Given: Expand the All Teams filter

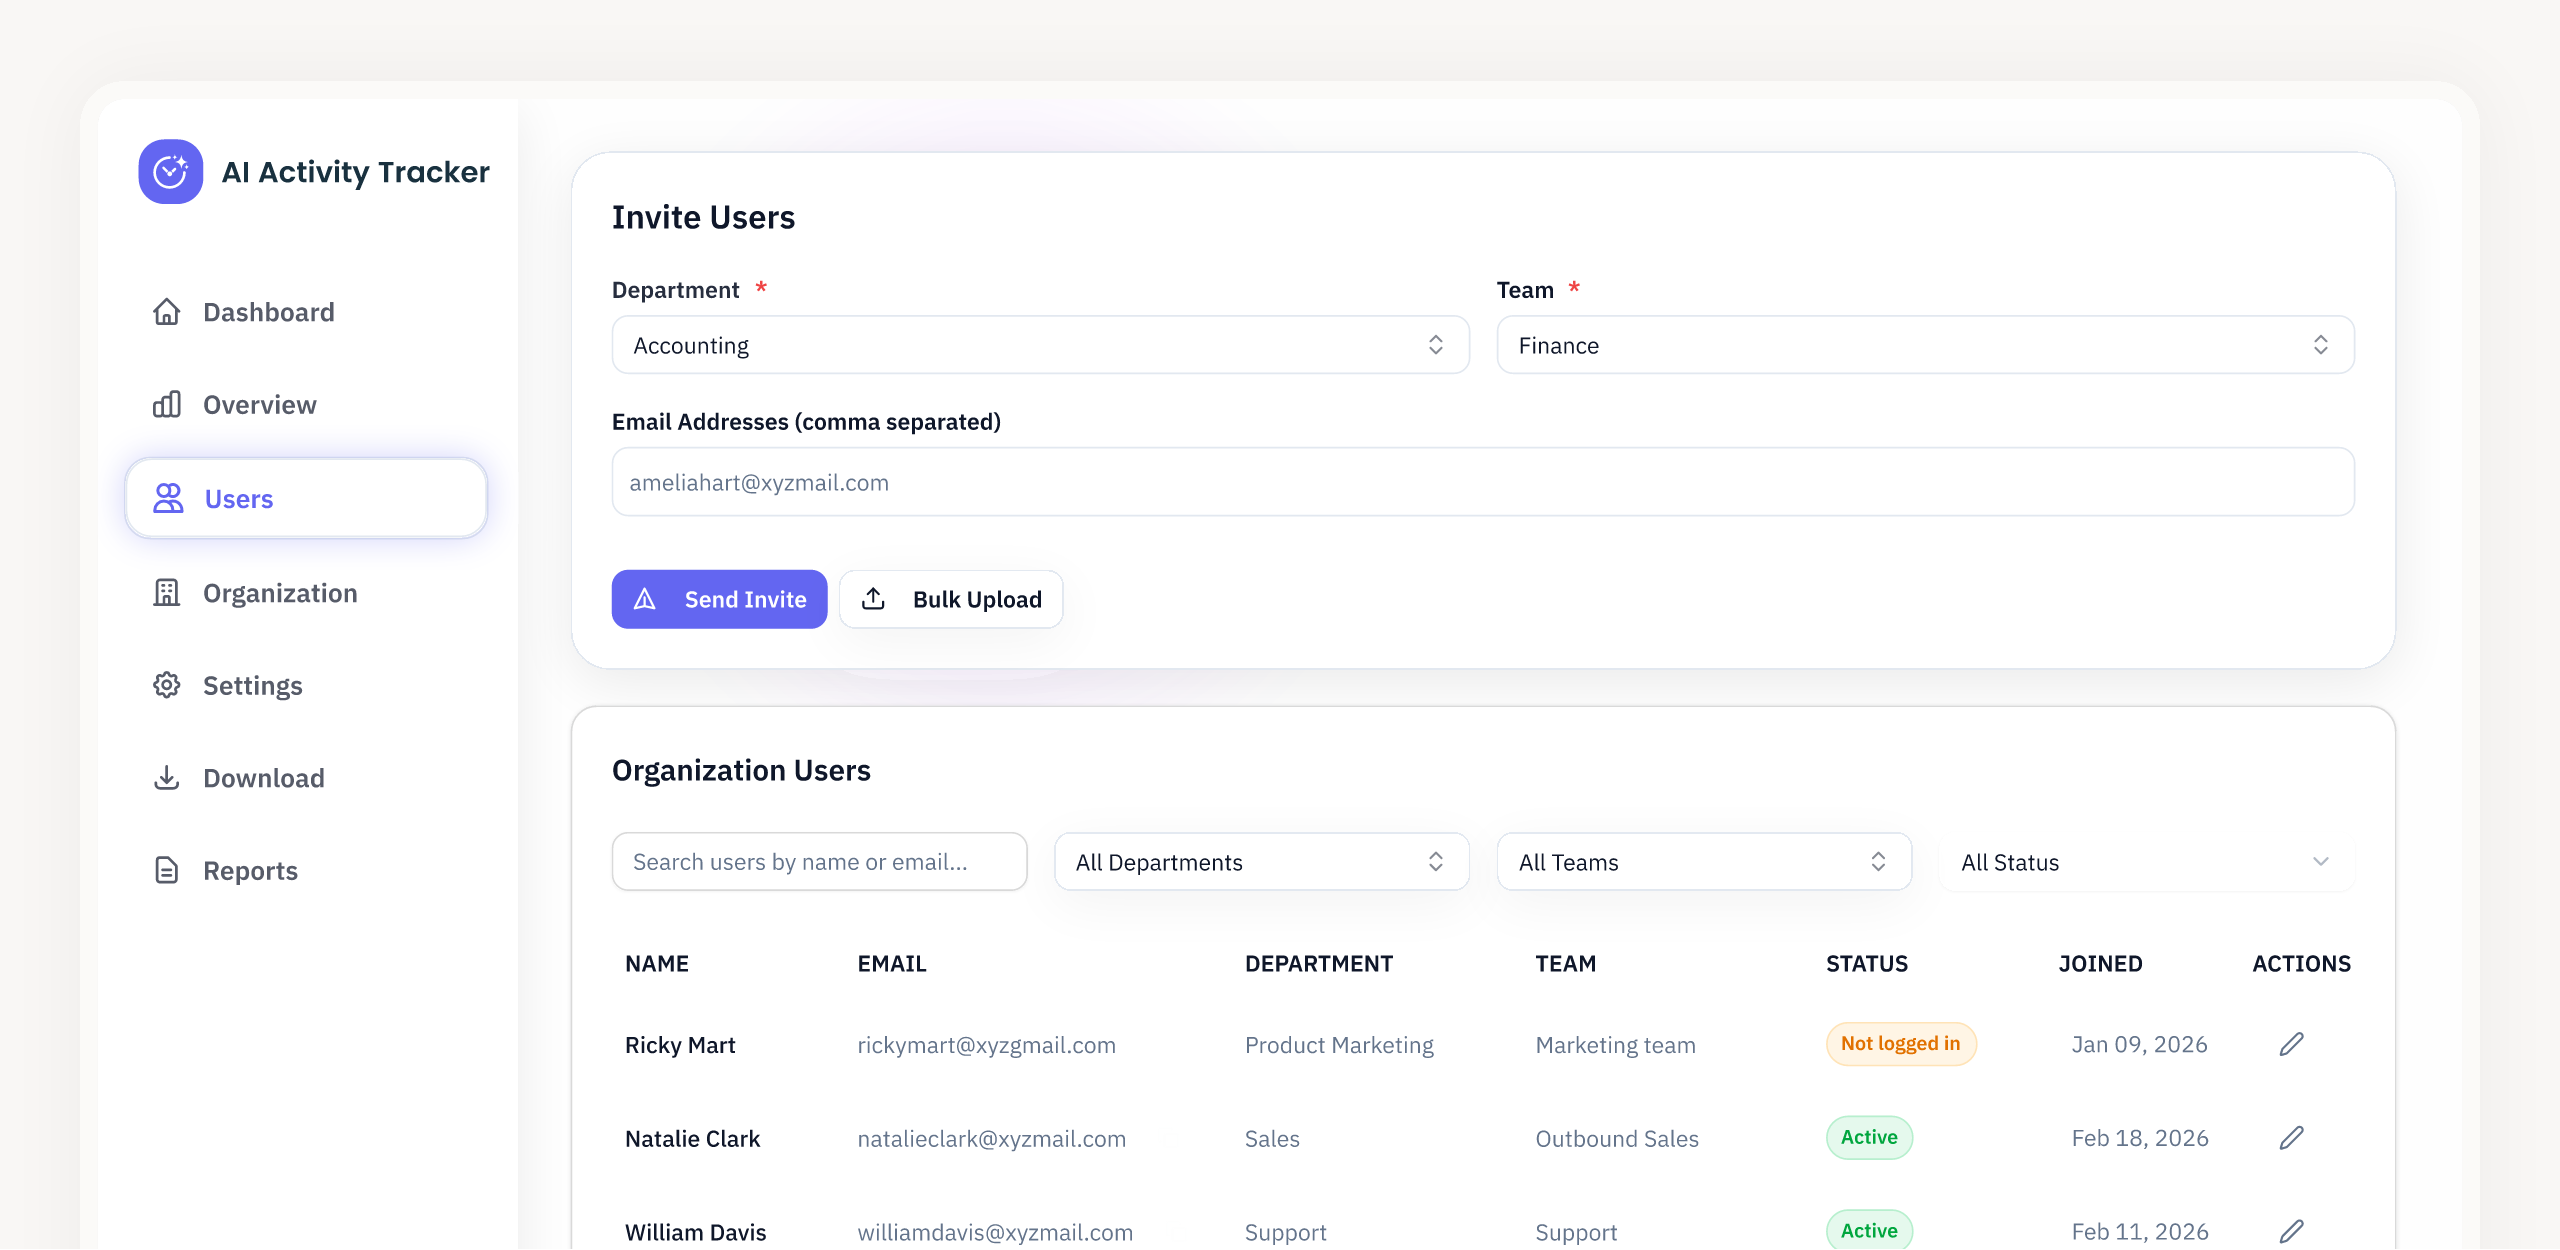Looking at the screenshot, I should pyautogui.click(x=1703, y=862).
